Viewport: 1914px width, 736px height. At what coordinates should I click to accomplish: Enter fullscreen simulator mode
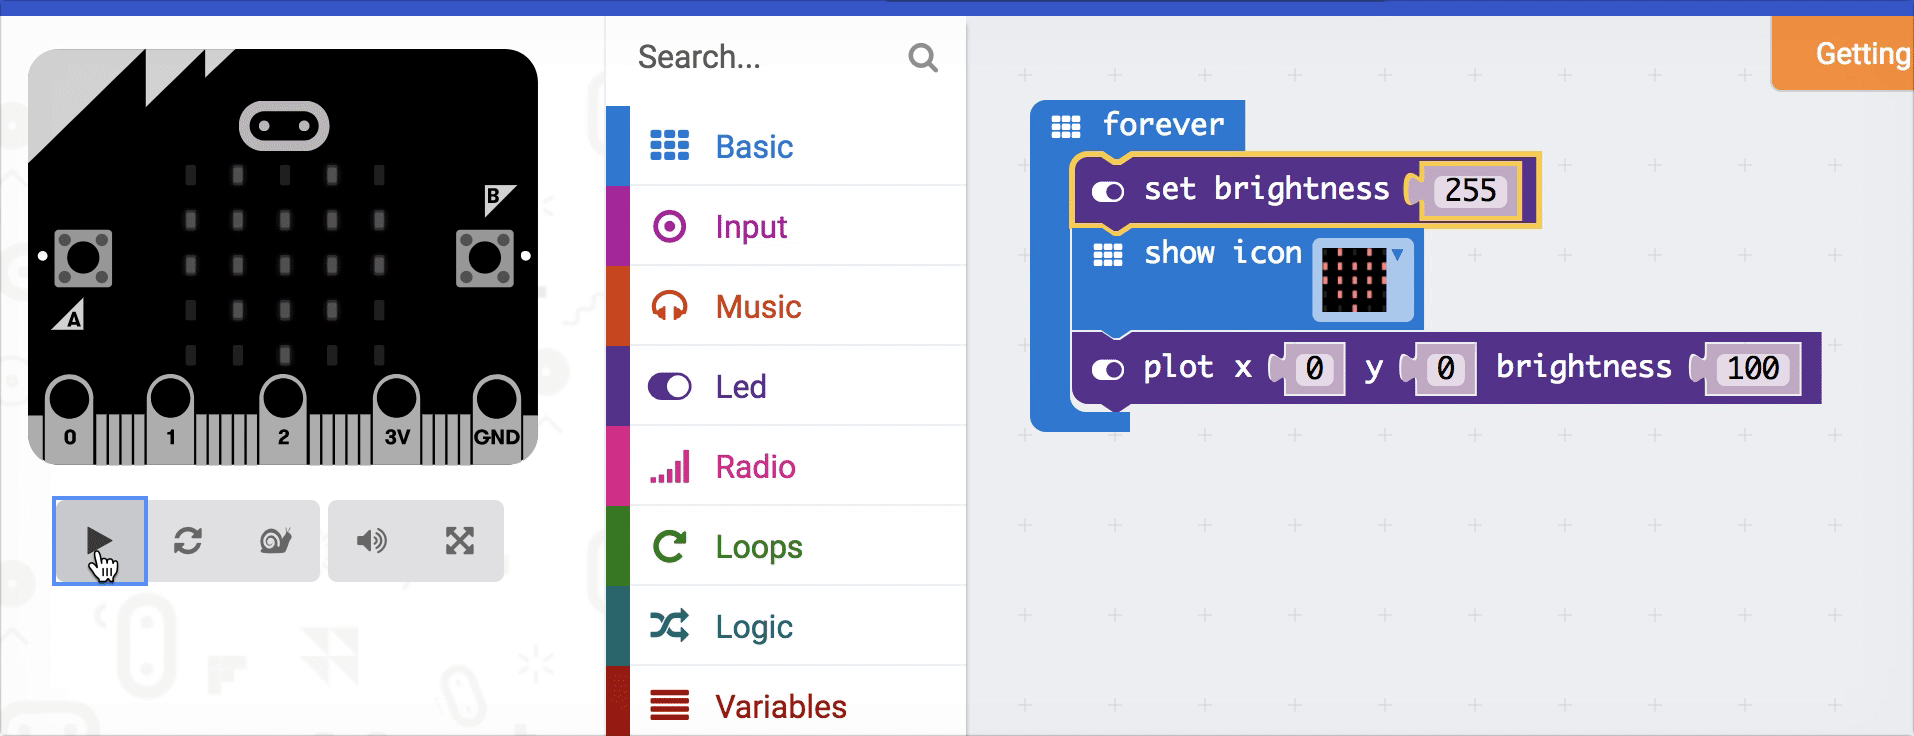point(458,541)
